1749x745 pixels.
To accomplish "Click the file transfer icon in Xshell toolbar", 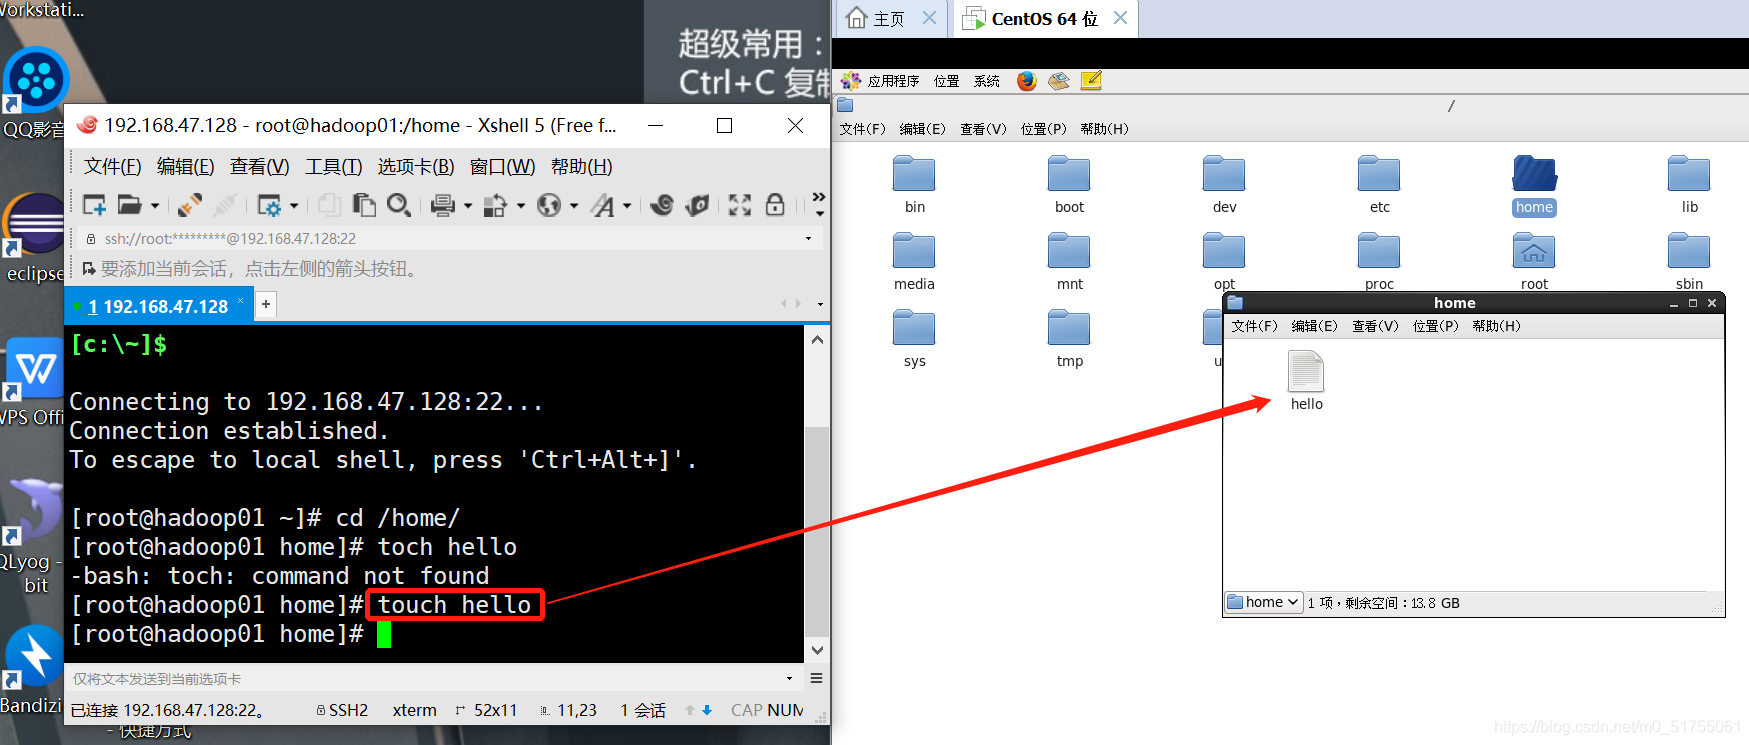I will tap(495, 205).
